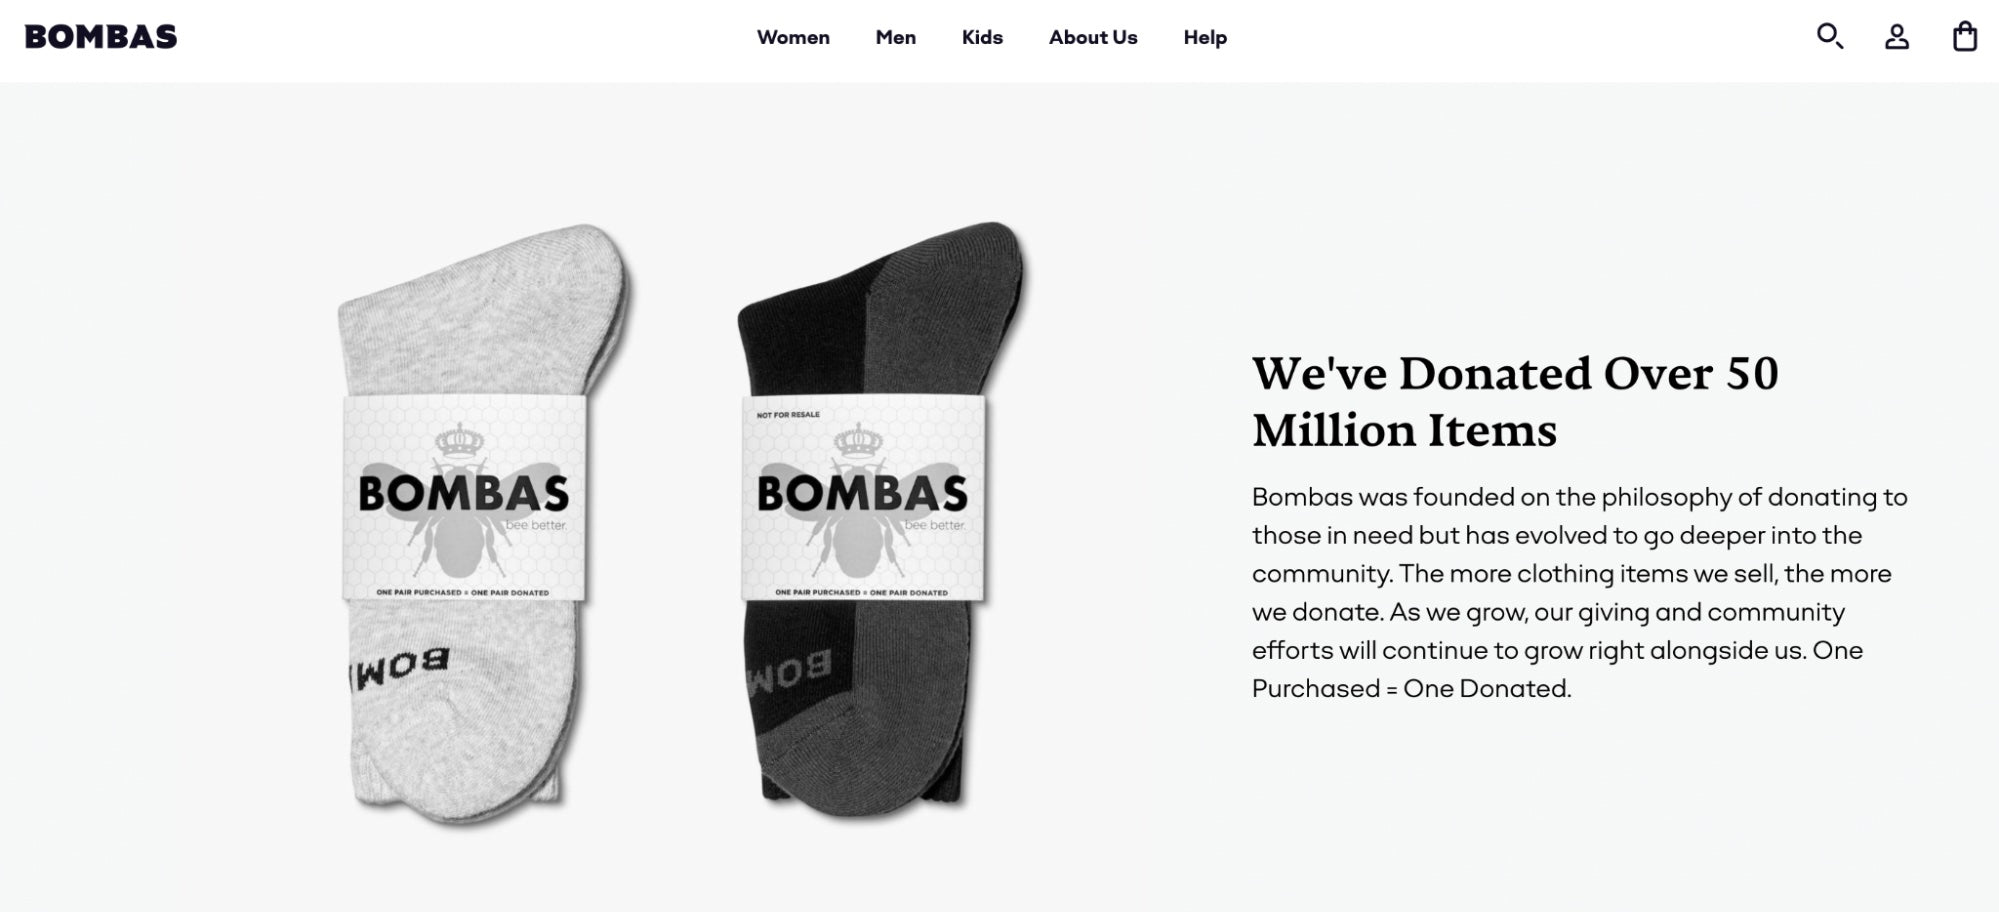
Task: Click the account profile icon
Action: coord(1896,37)
